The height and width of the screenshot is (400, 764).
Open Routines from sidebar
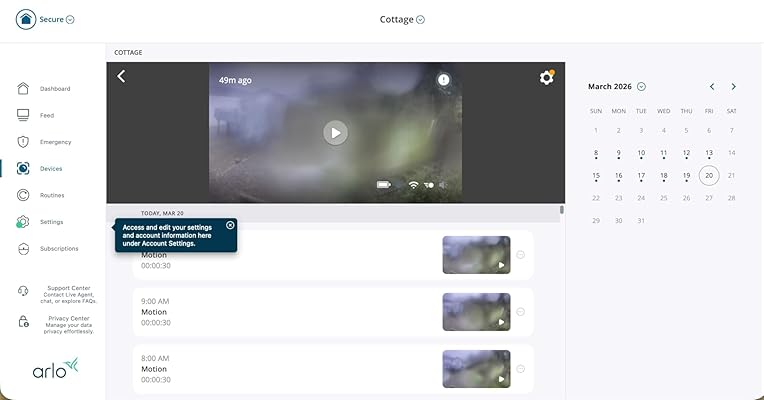(x=52, y=195)
